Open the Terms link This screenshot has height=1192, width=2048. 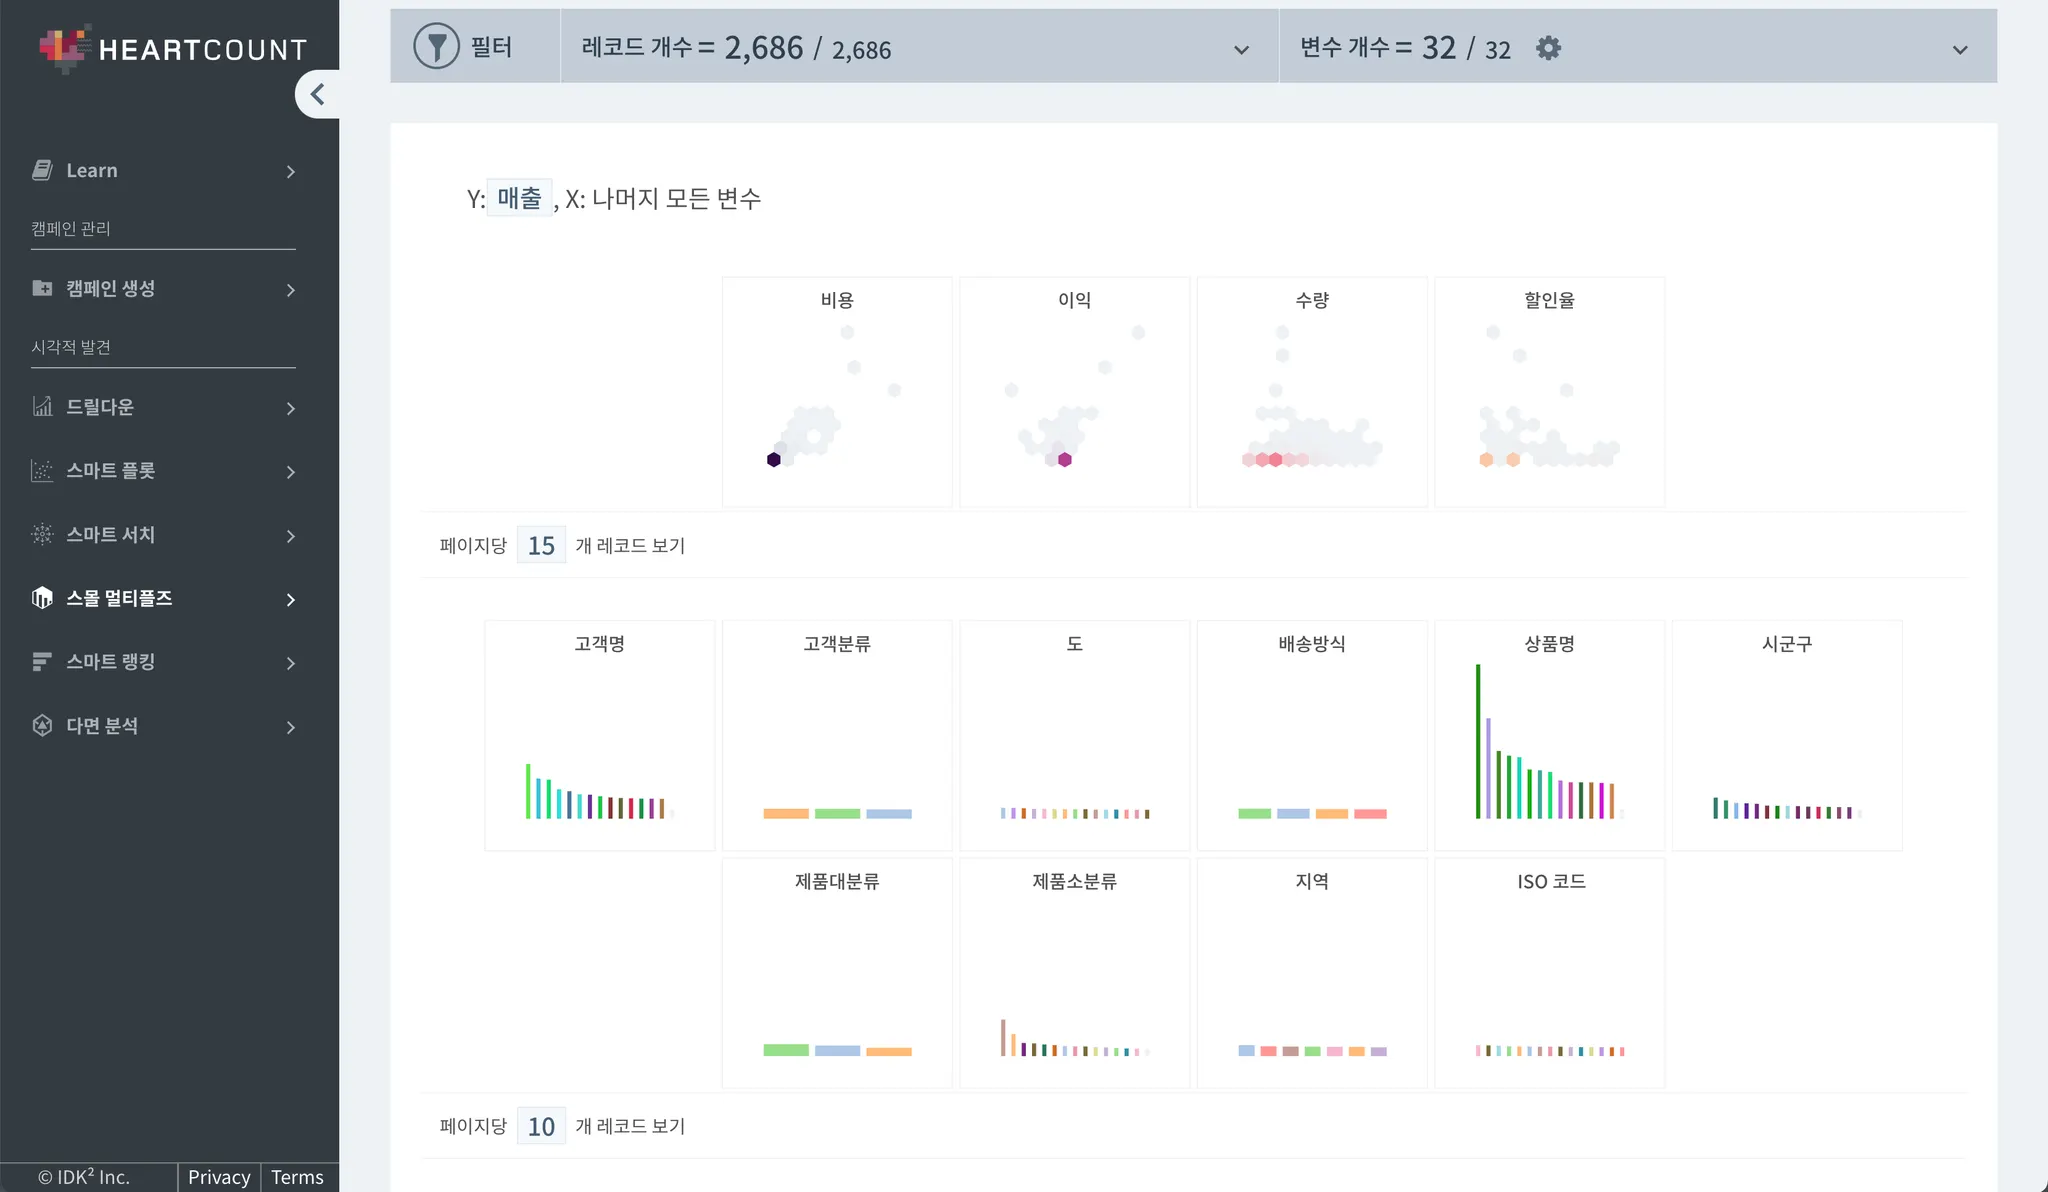(x=297, y=1177)
